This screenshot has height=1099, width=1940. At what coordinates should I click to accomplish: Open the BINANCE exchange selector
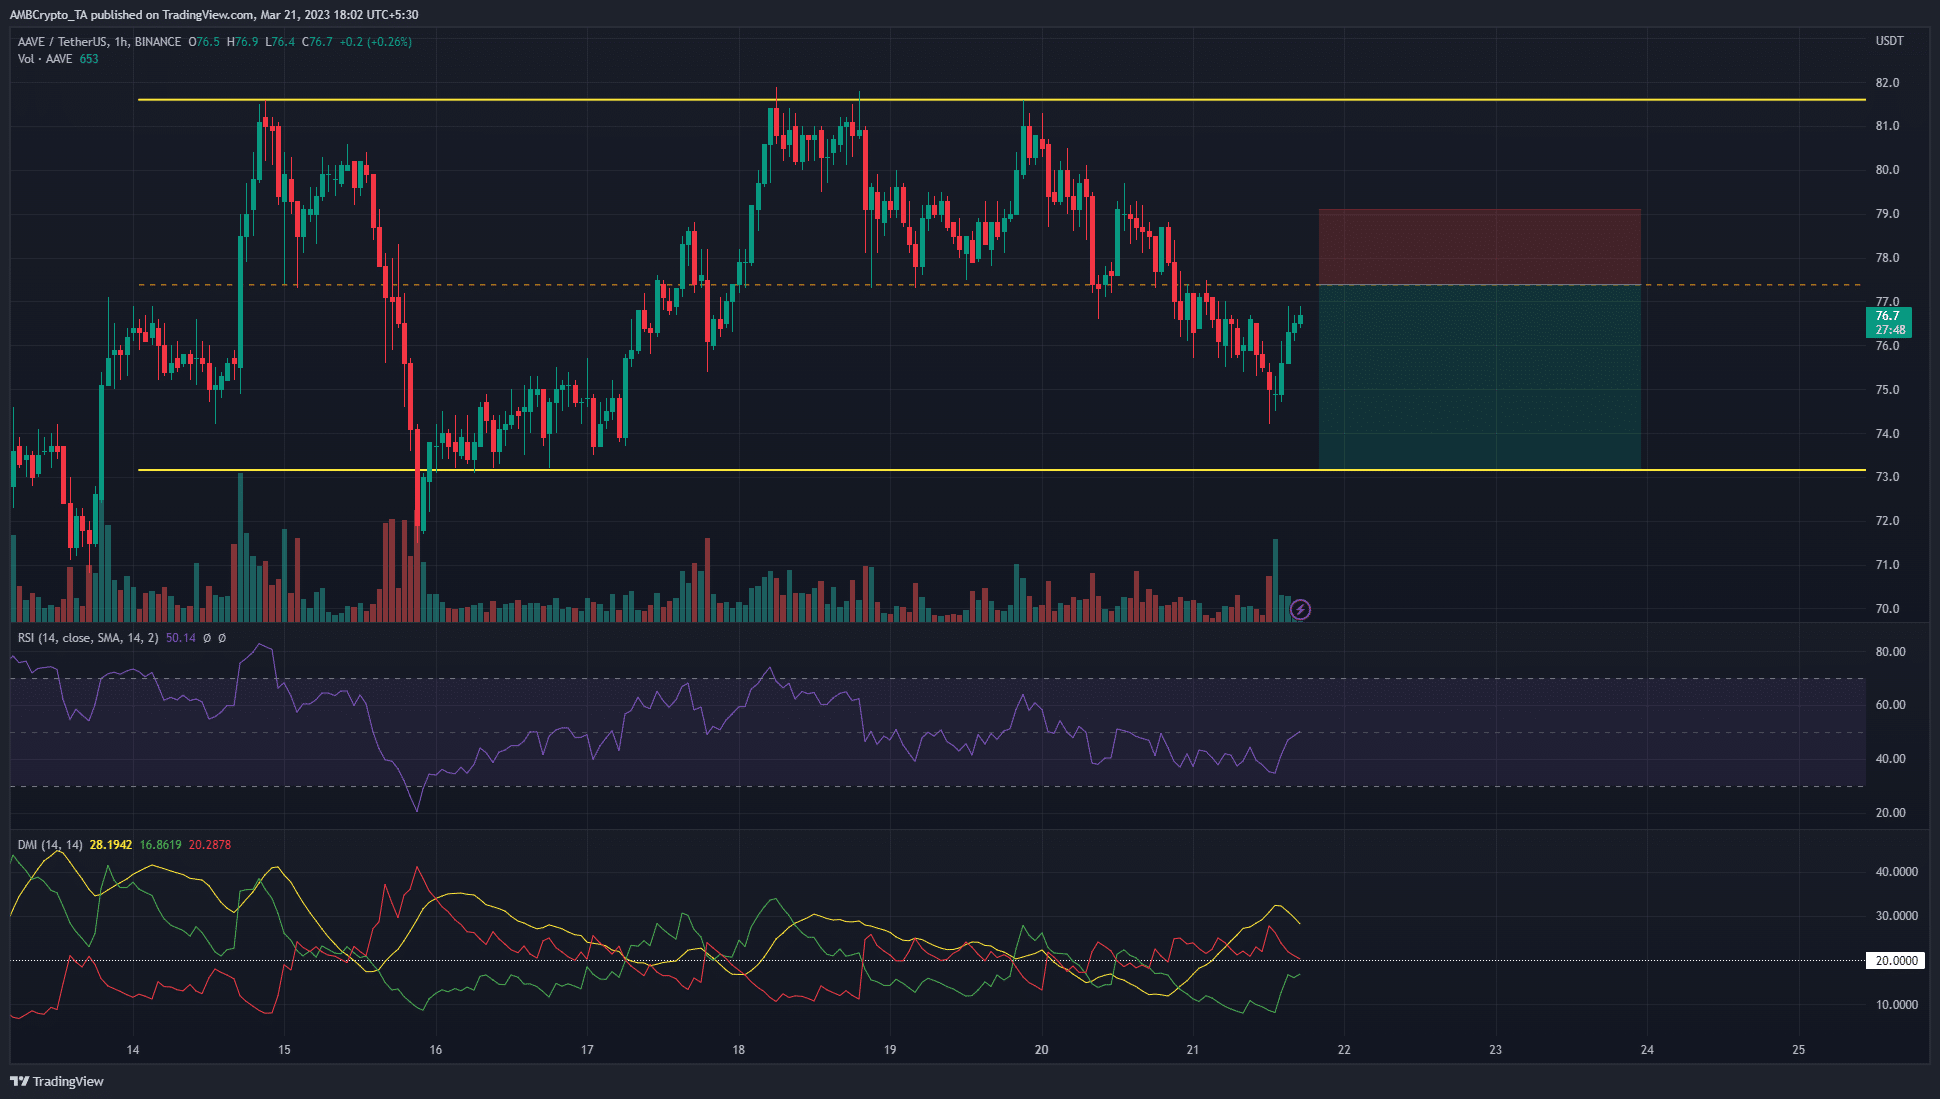click(x=158, y=42)
